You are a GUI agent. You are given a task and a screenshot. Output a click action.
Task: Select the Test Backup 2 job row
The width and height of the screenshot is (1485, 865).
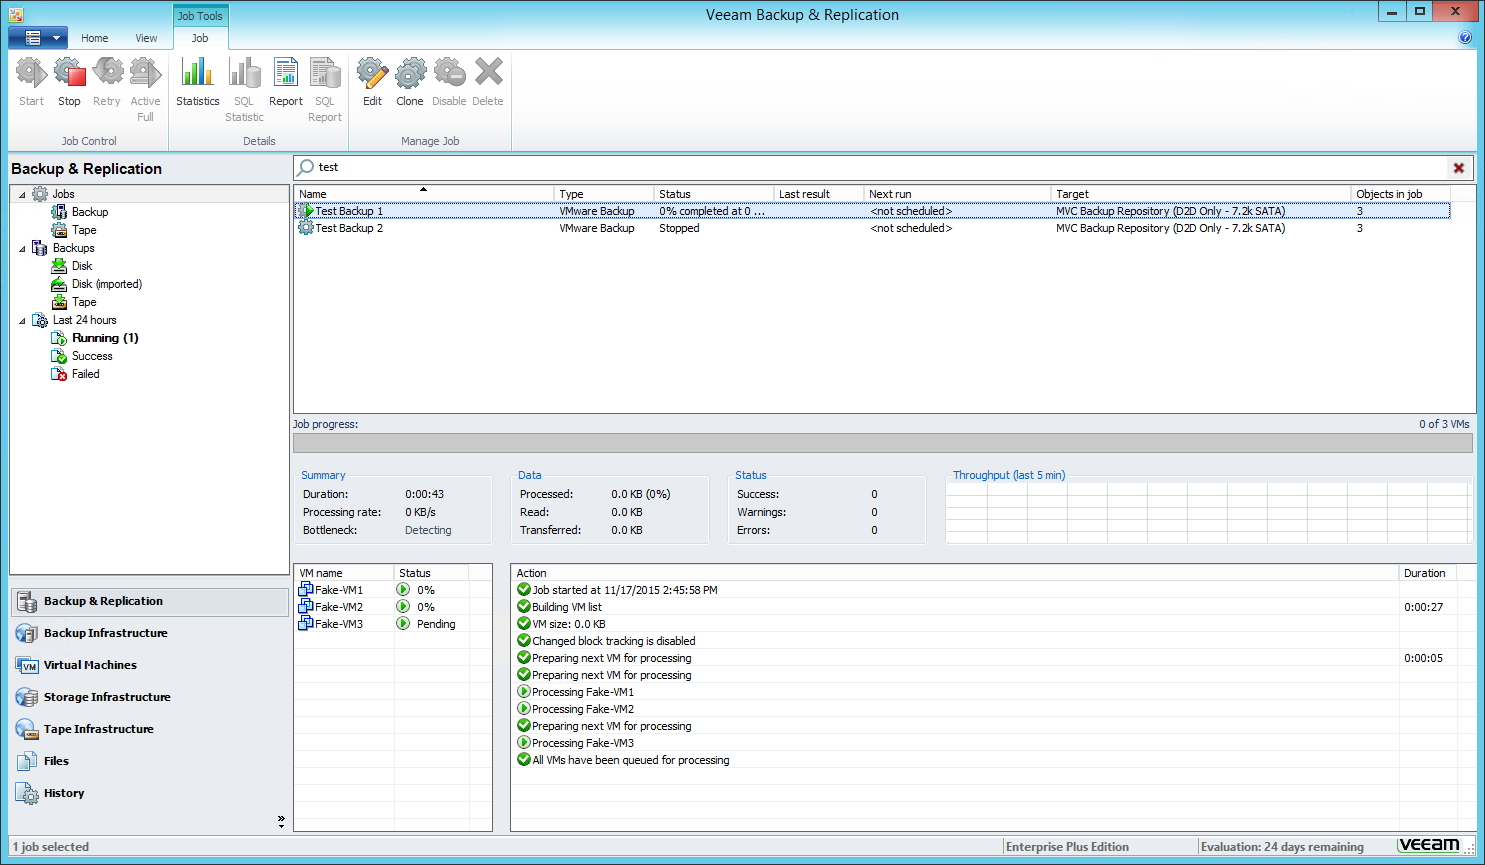coord(872,228)
